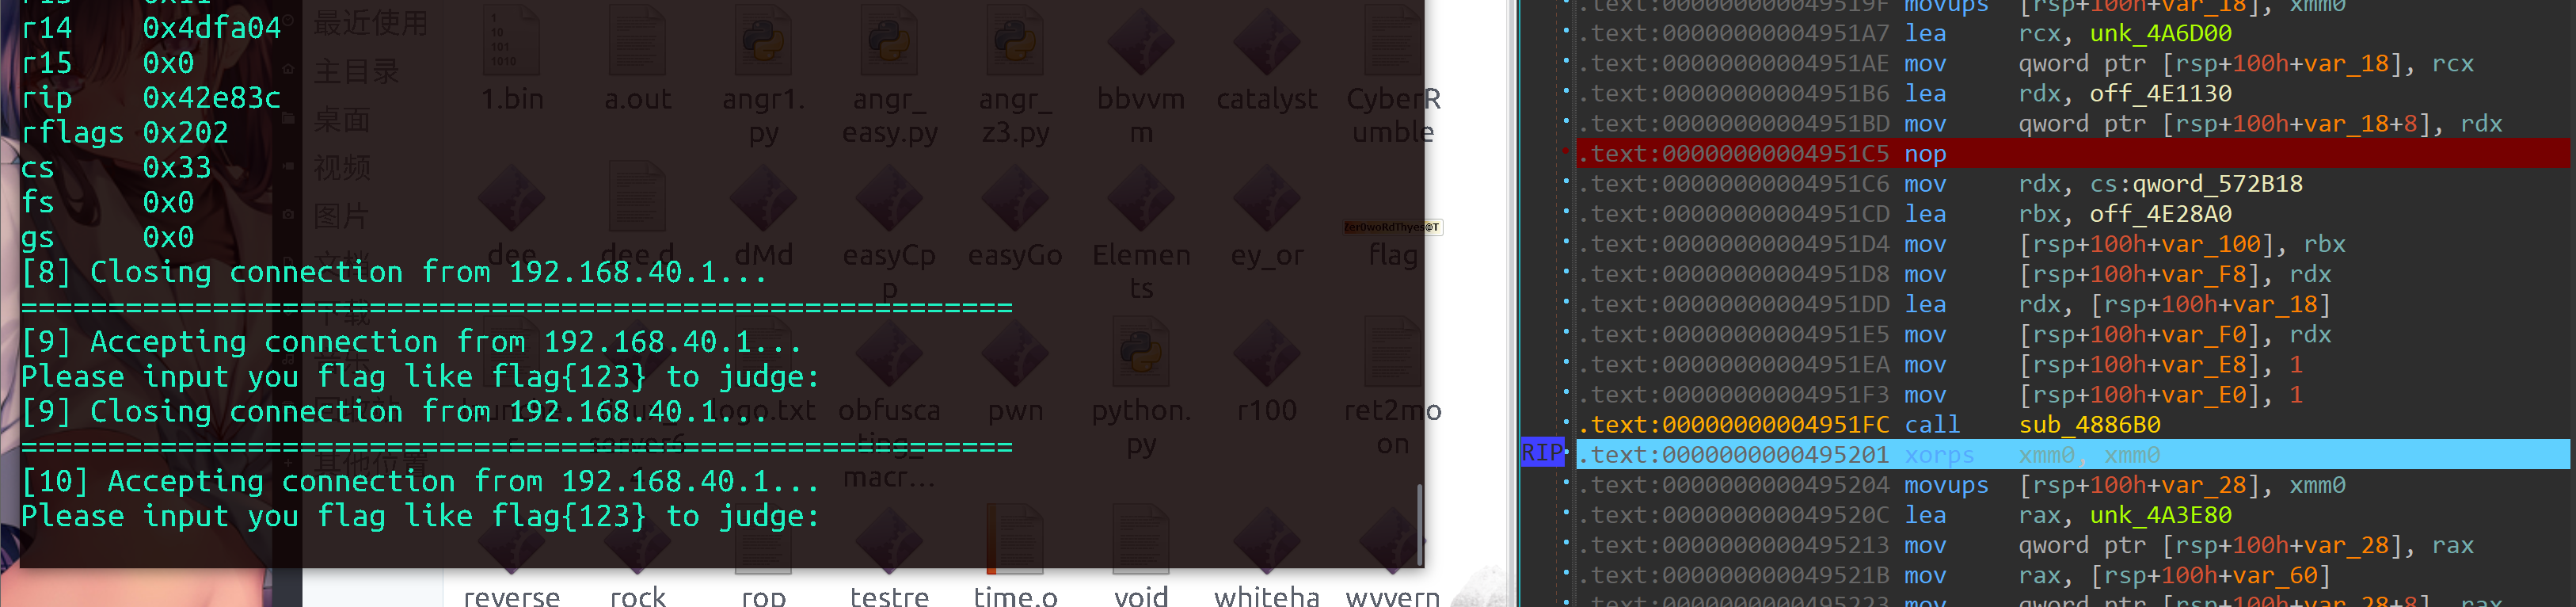The width and height of the screenshot is (2576, 607).
Task: Click the pwn executable icon
Action: tap(1015, 354)
